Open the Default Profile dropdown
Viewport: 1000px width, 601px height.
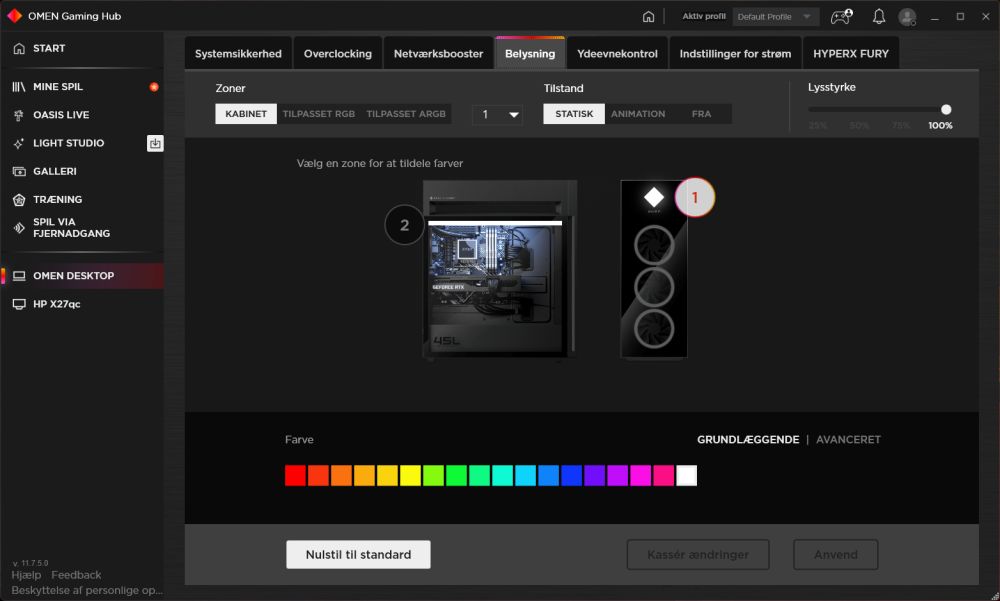[x=774, y=17]
